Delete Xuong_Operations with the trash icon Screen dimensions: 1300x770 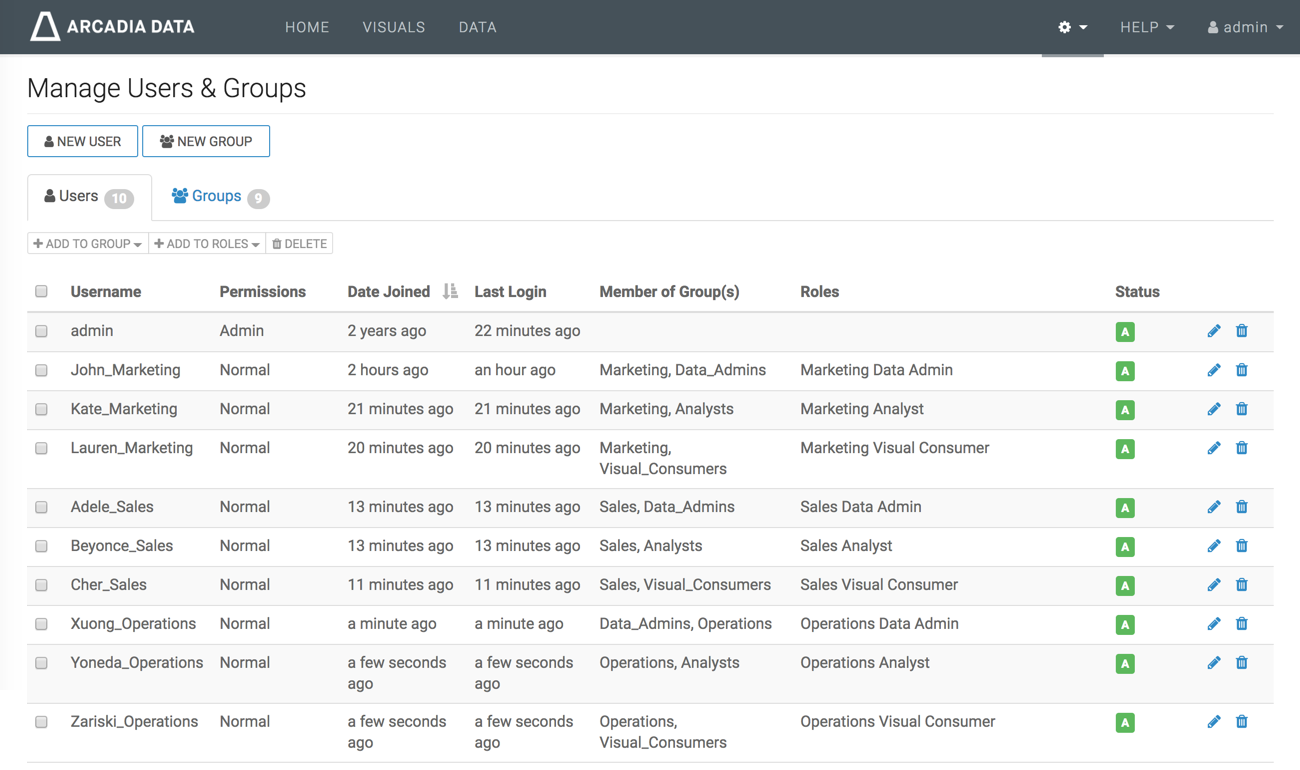click(x=1241, y=624)
